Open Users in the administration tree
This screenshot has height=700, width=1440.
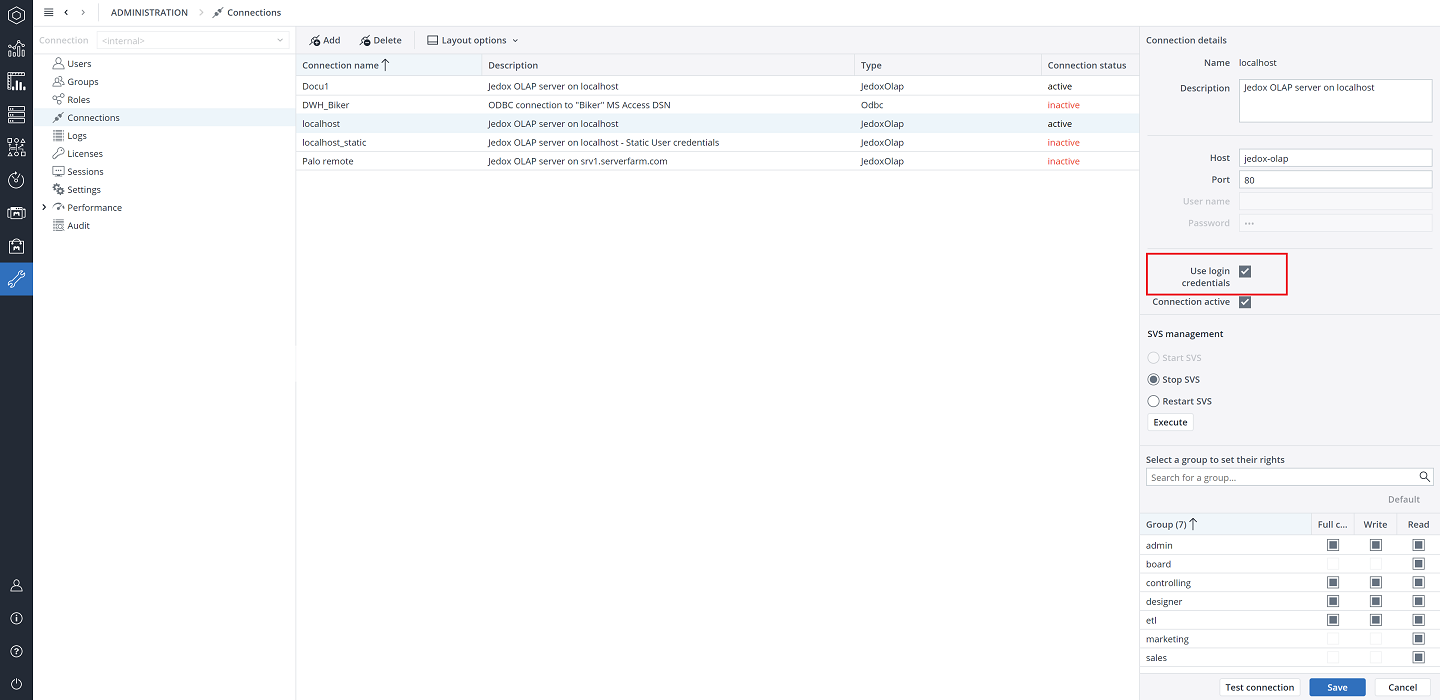click(x=79, y=64)
